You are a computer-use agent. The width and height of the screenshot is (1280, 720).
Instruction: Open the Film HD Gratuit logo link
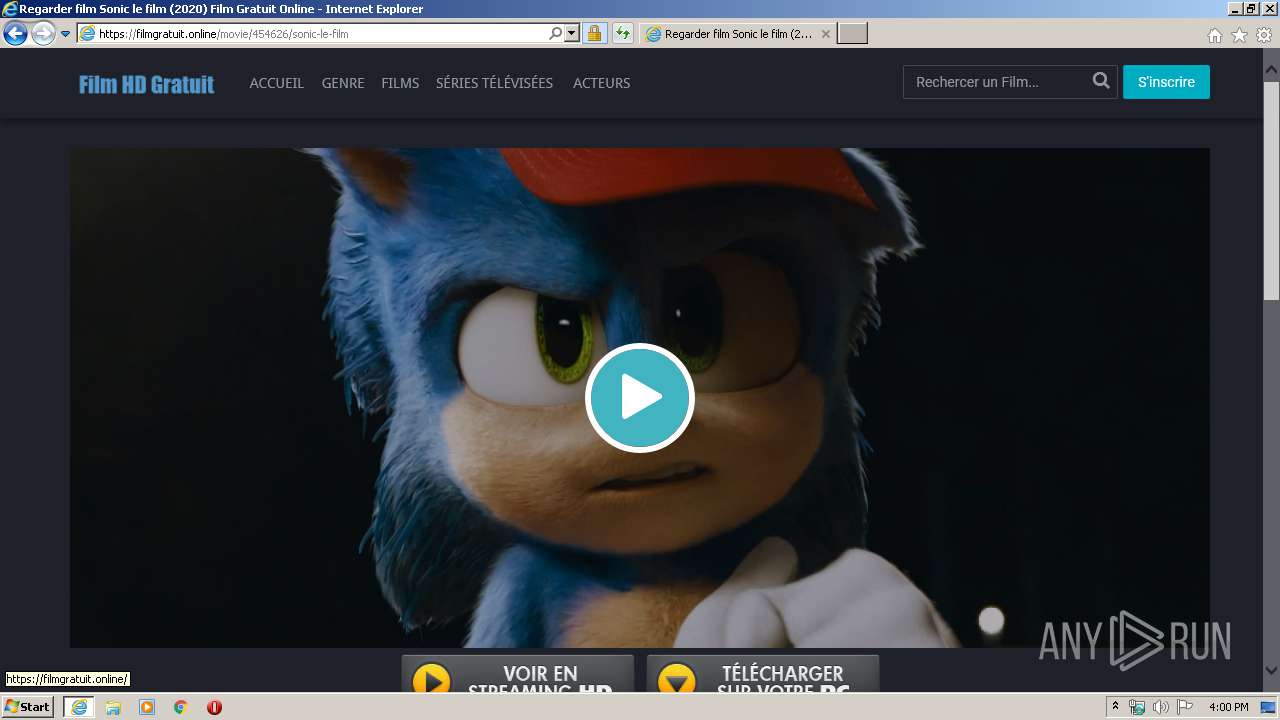(147, 84)
